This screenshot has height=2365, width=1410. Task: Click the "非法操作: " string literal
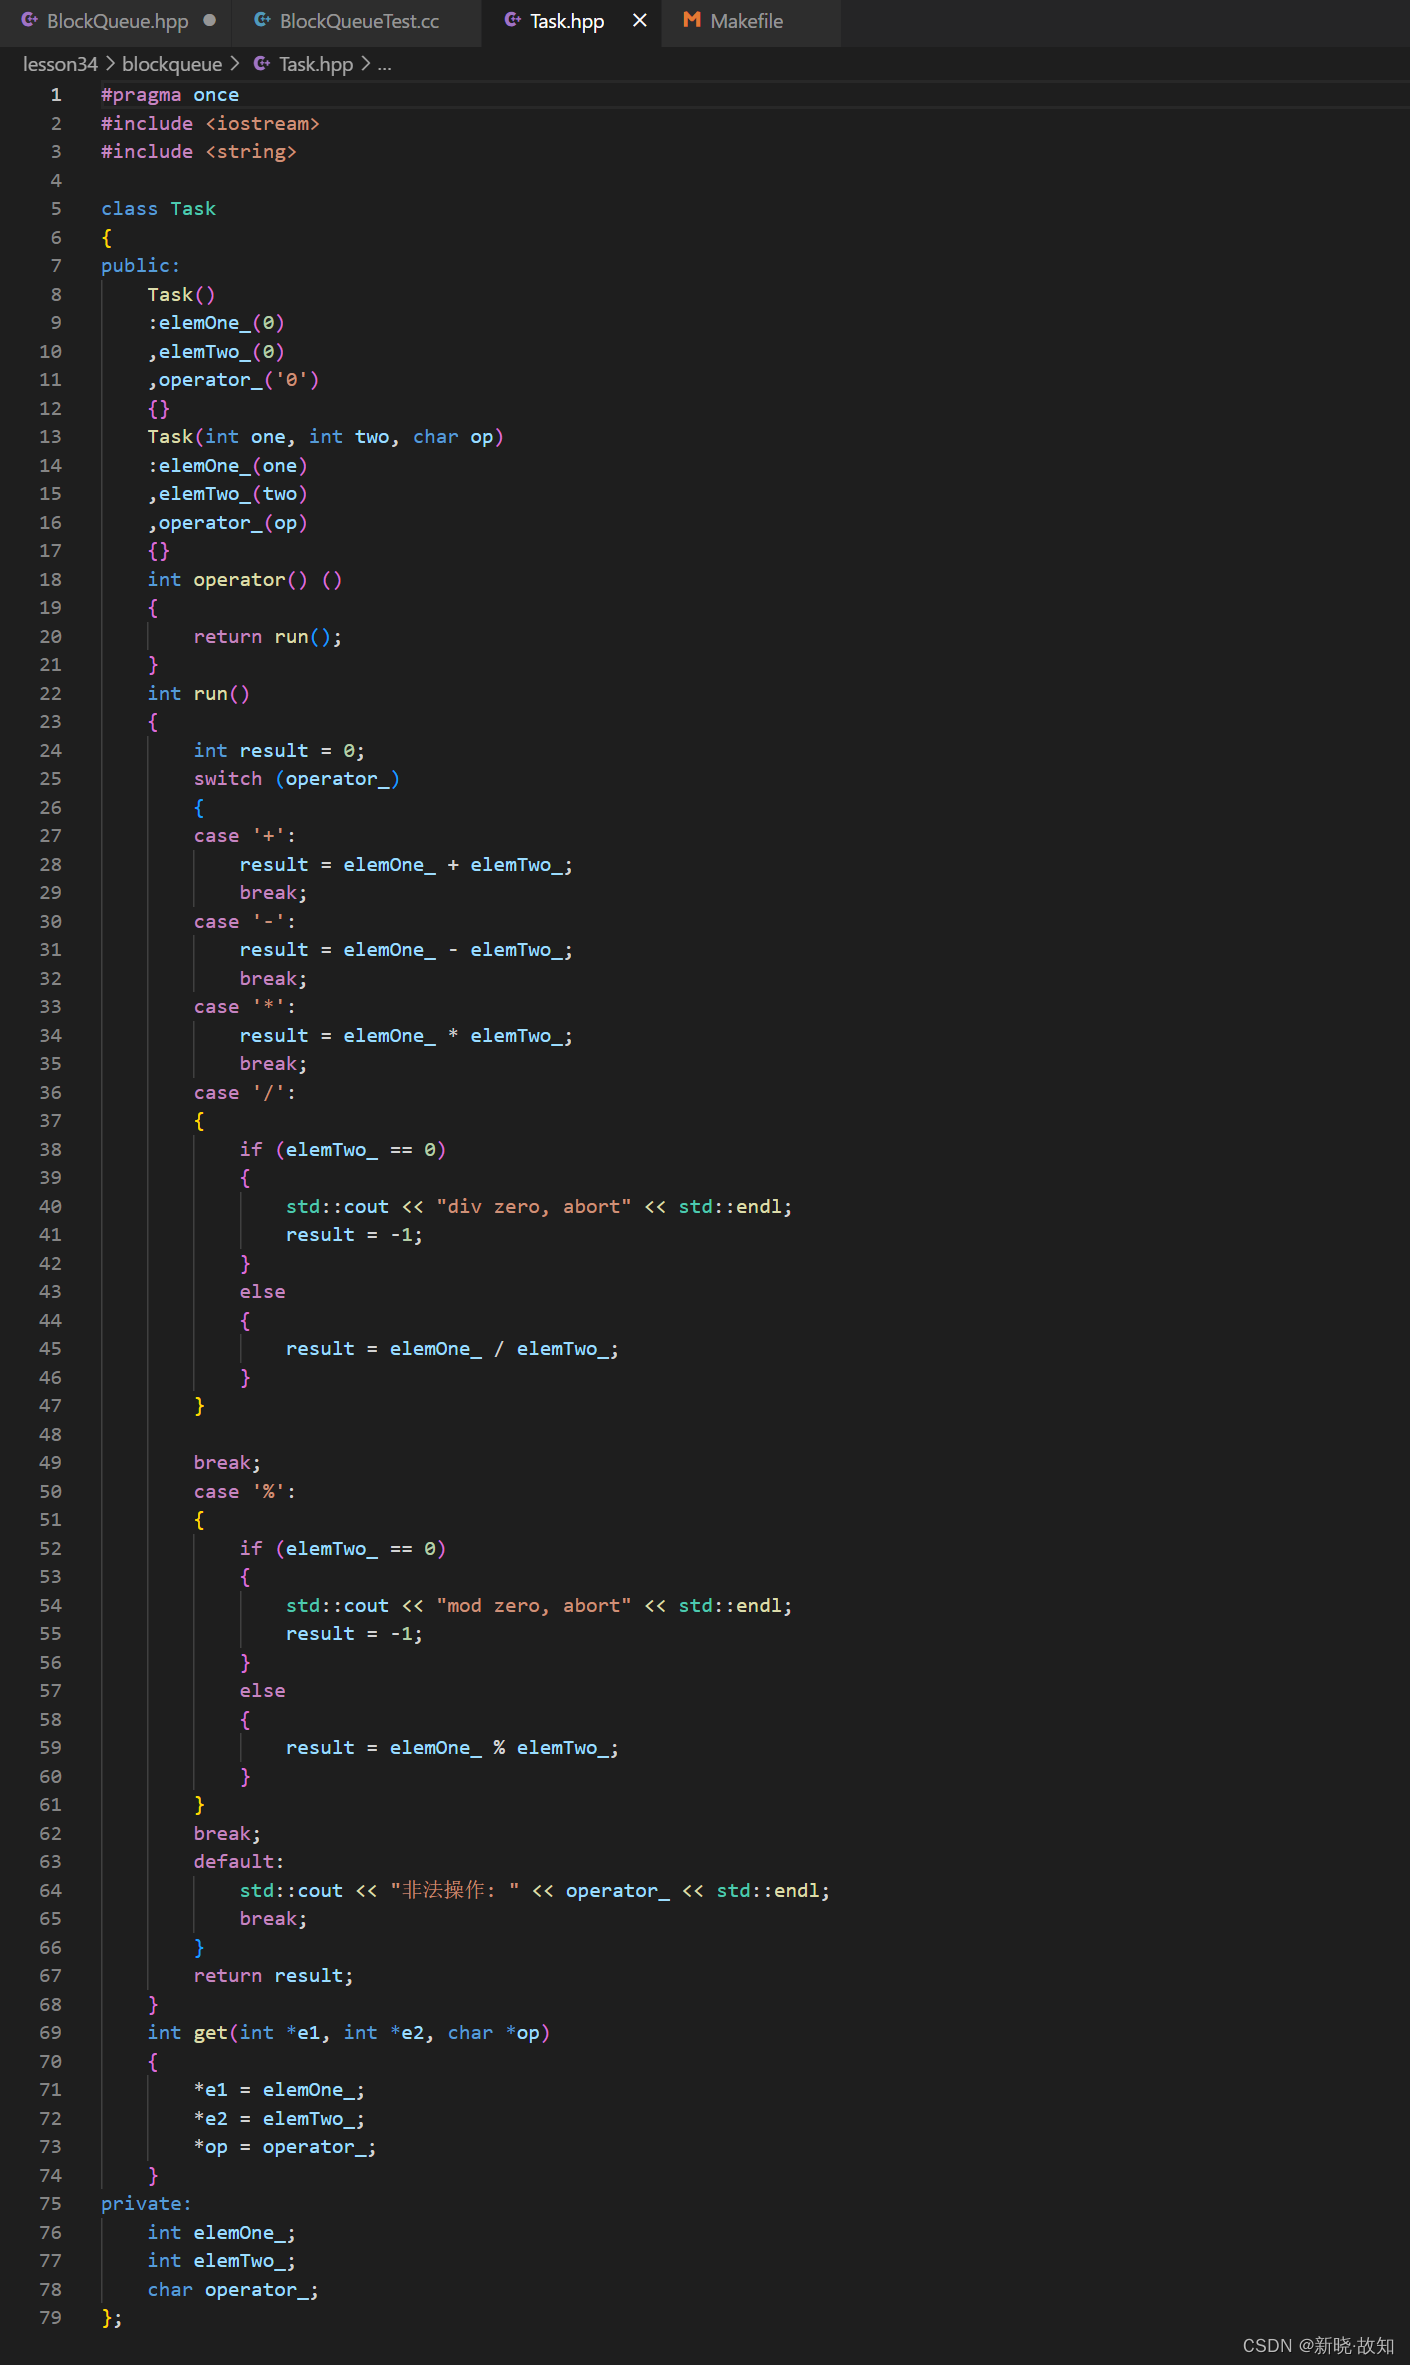click(x=455, y=1891)
